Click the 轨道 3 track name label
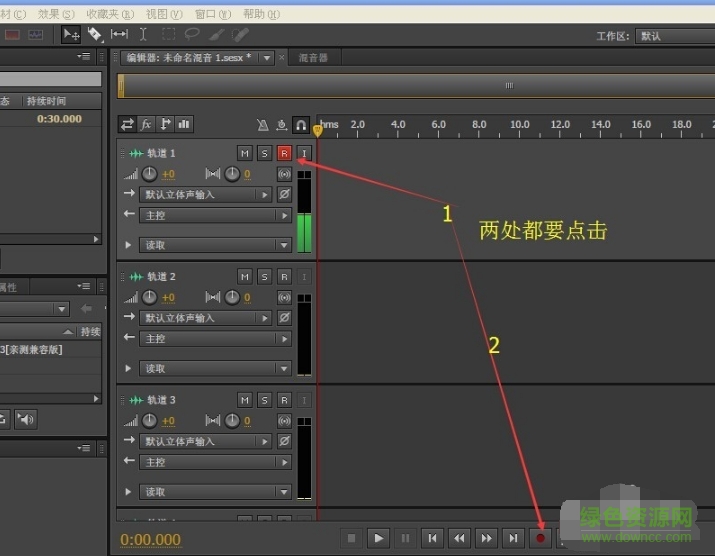 (162, 400)
